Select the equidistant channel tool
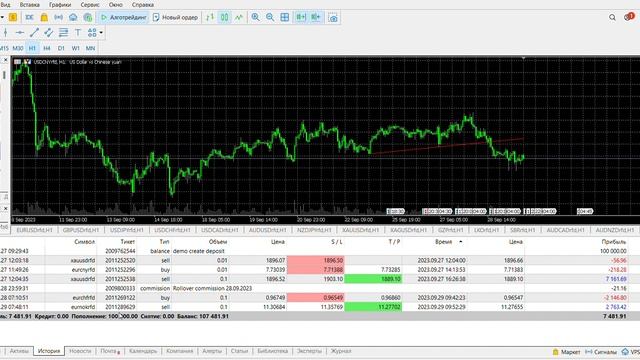The width and height of the screenshot is (640, 360). pyautogui.click(x=49, y=33)
